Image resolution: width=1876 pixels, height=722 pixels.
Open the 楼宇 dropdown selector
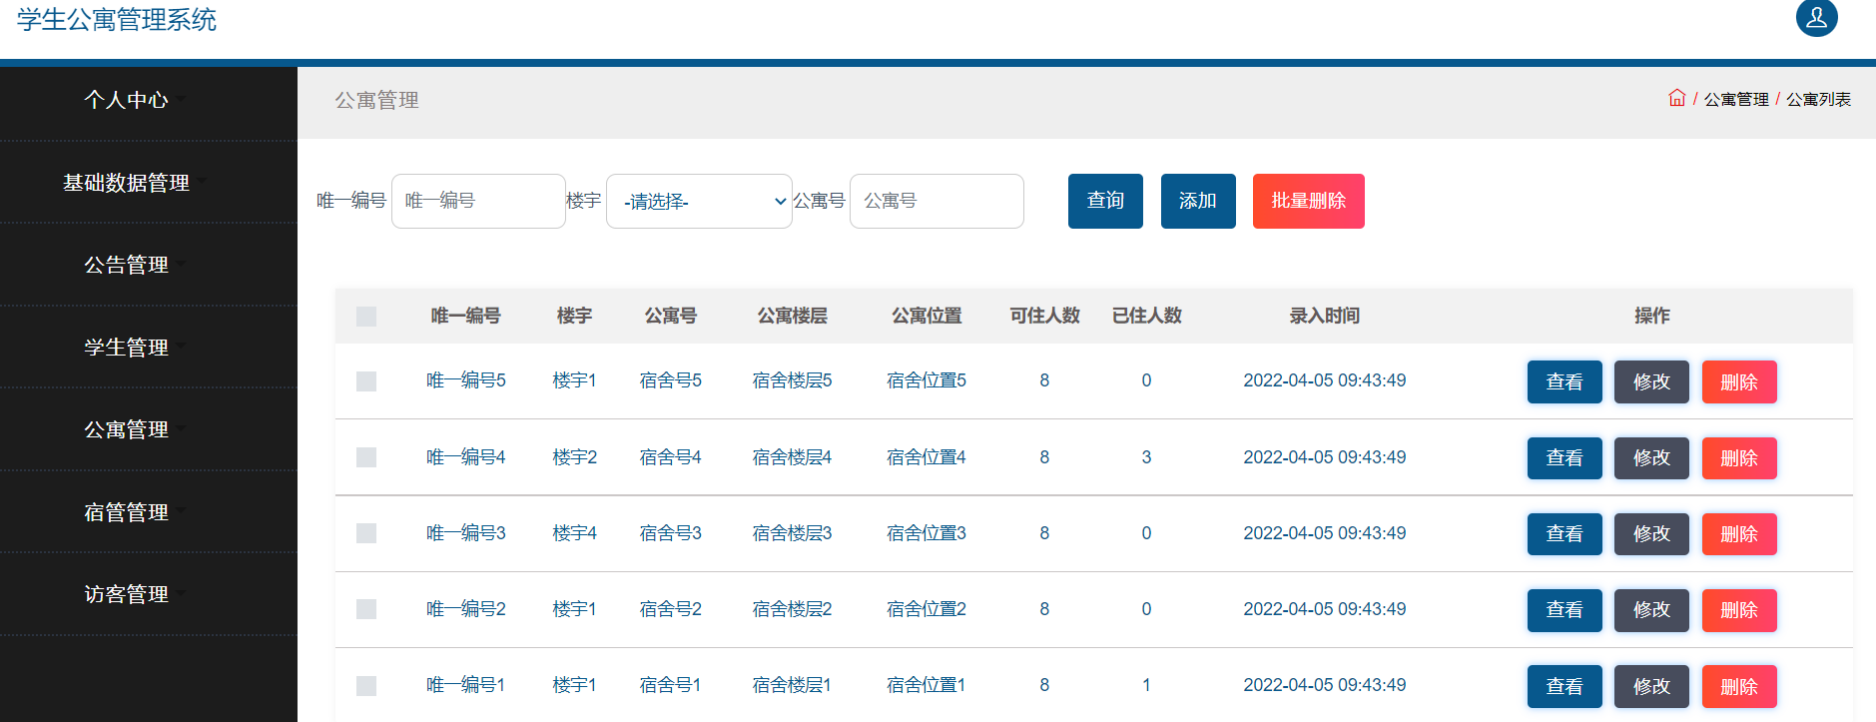[698, 201]
